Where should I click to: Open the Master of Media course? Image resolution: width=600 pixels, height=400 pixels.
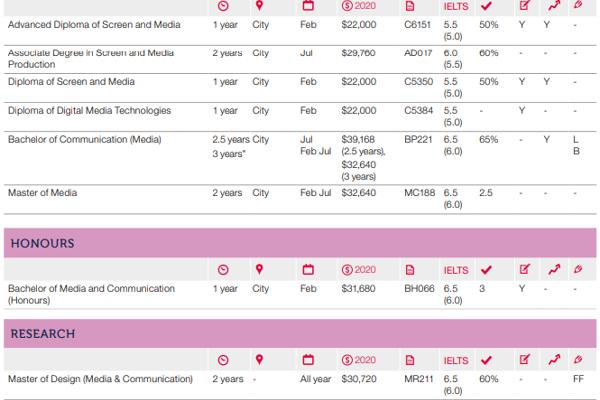point(42,193)
